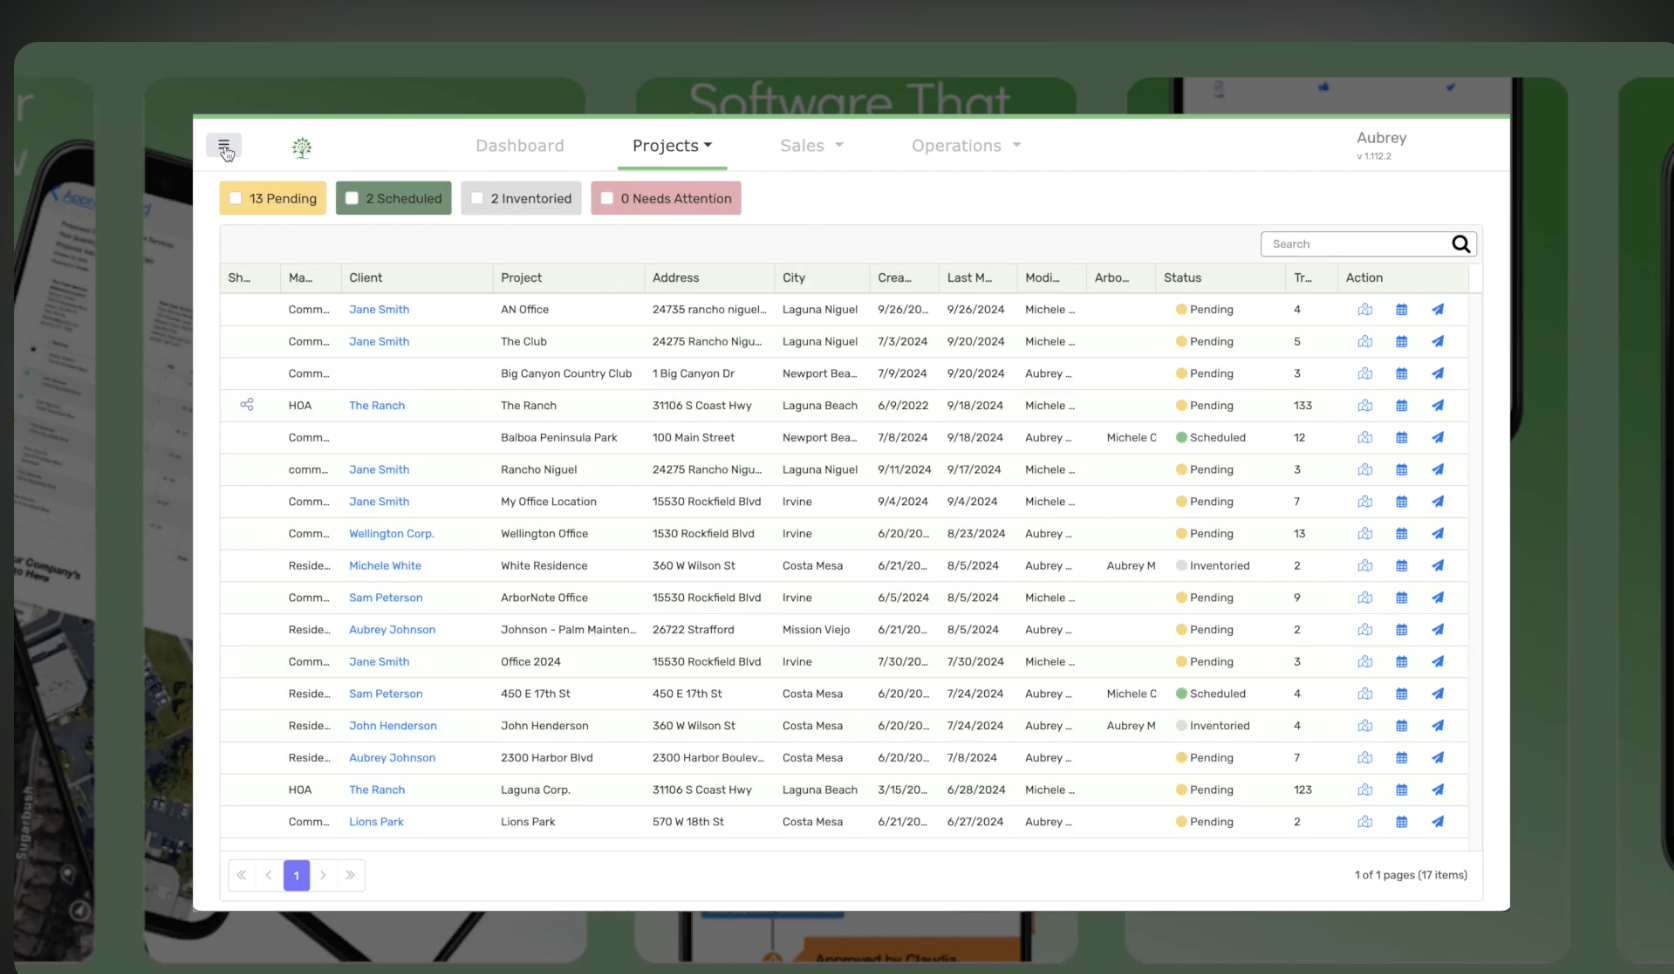Click the search magnifier icon
The width and height of the screenshot is (1674, 974).
[x=1461, y=244]
